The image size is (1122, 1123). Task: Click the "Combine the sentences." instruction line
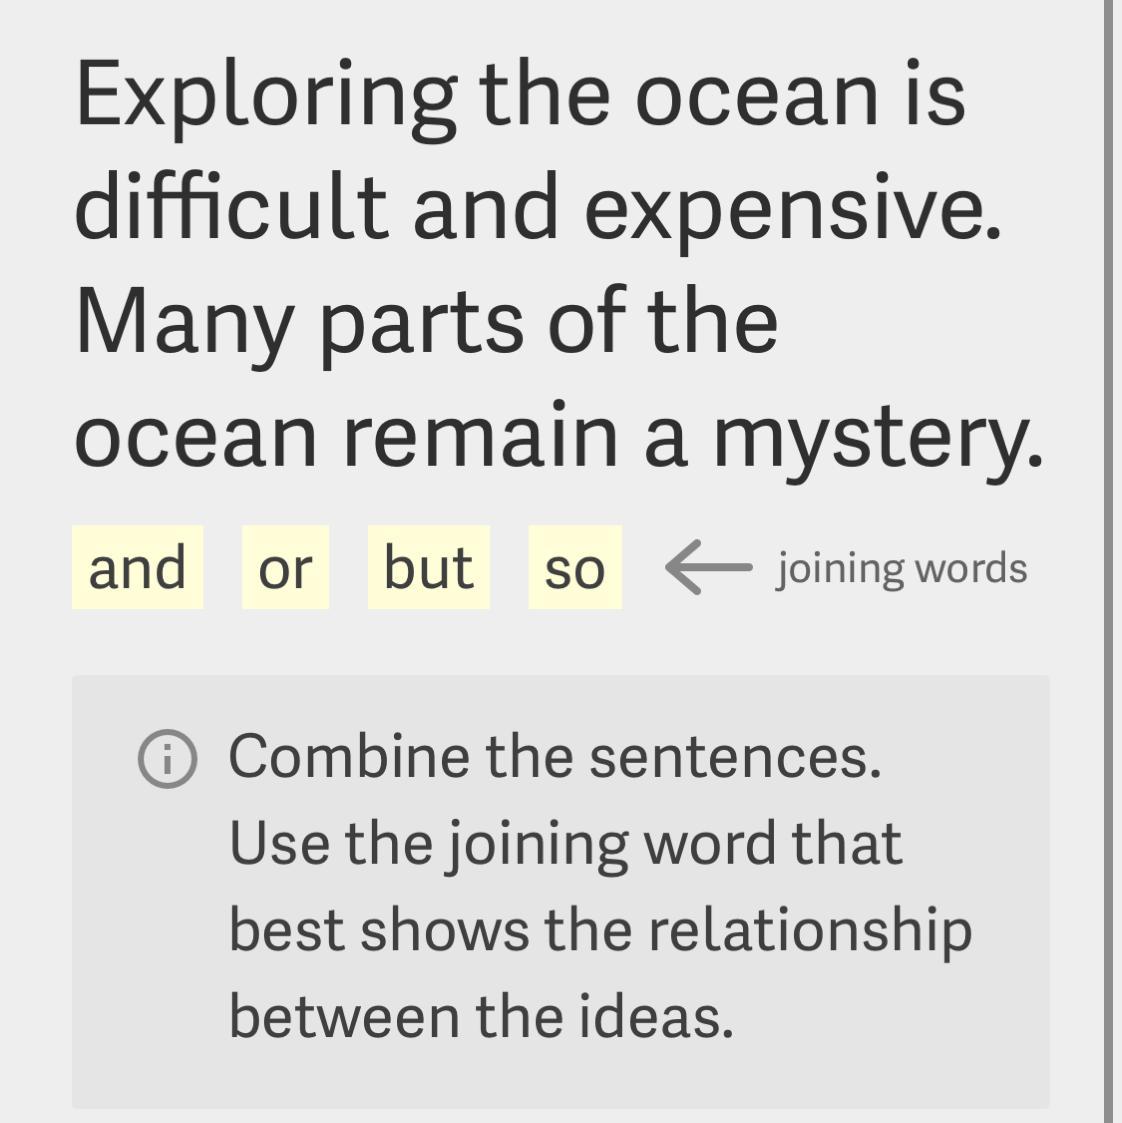(555, 757)
